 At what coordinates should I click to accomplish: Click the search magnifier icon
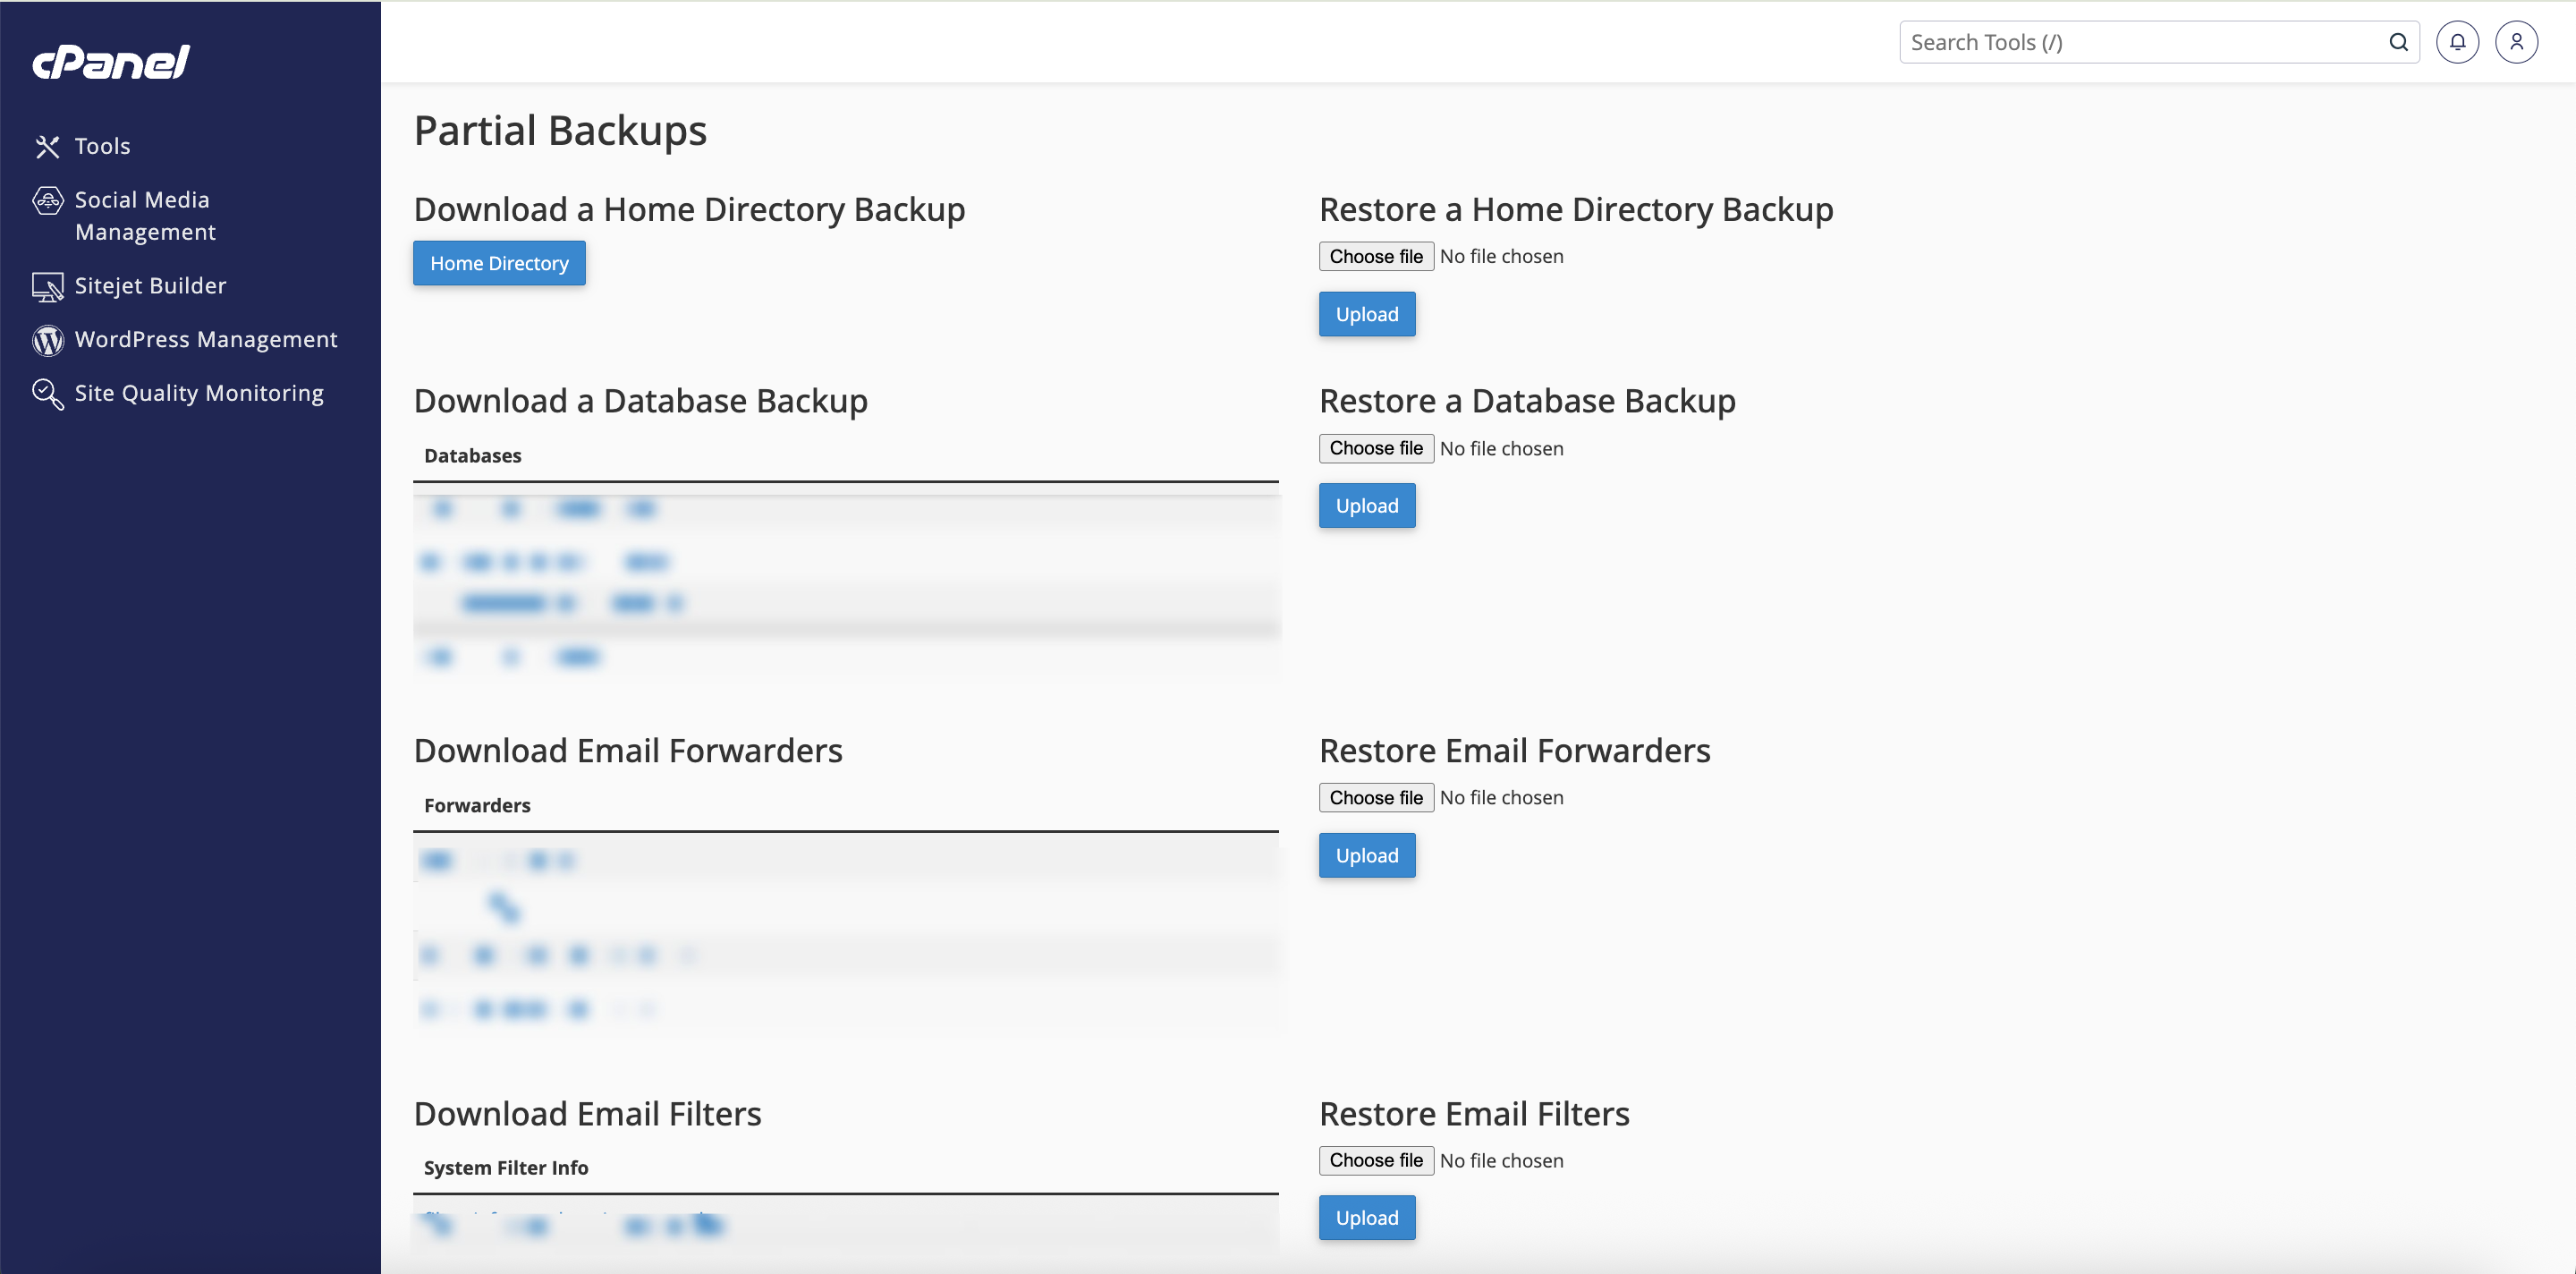2398,42
